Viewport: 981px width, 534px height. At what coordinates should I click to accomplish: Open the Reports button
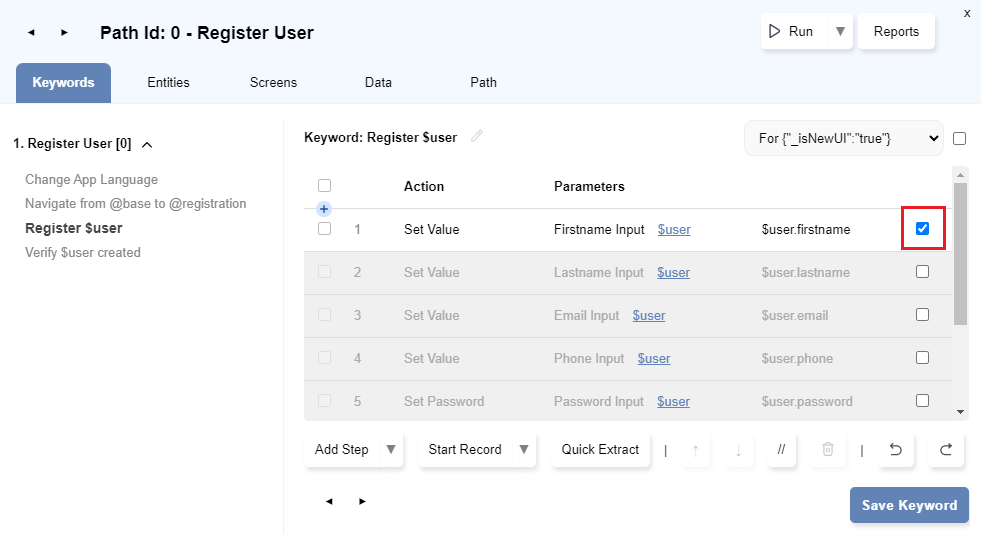tap(896, 31)
